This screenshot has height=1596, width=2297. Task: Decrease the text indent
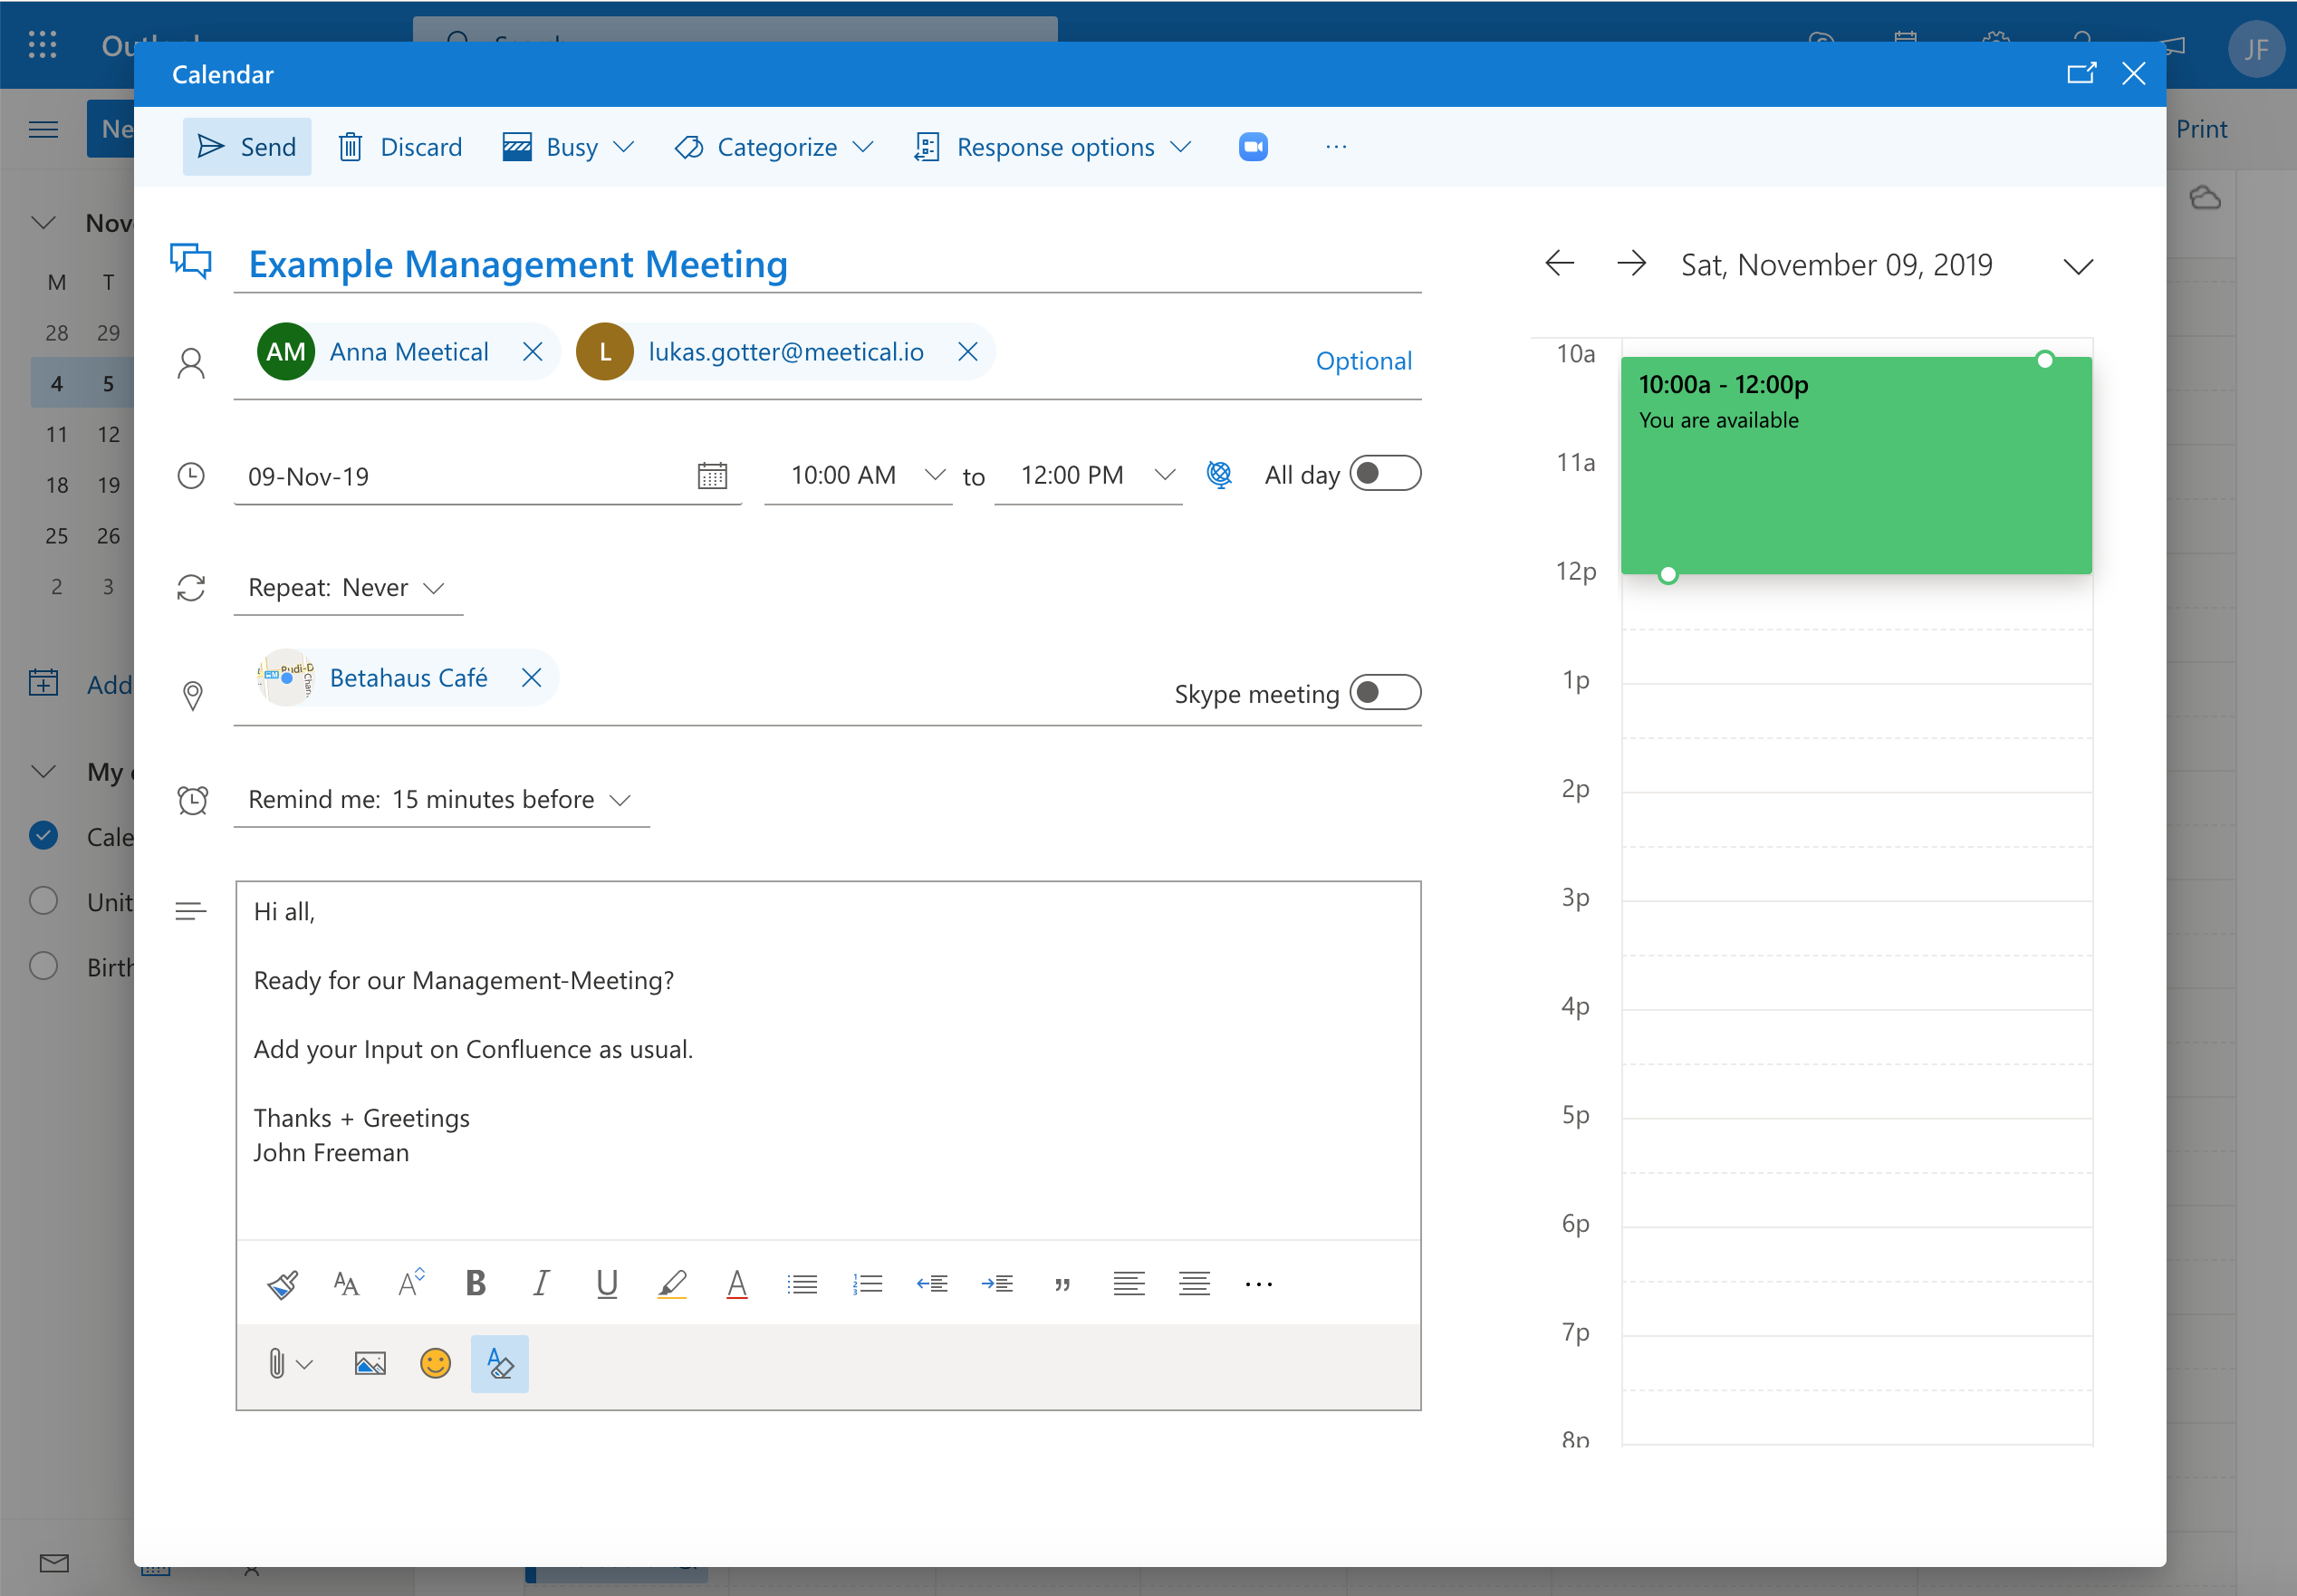(932, 1284)
